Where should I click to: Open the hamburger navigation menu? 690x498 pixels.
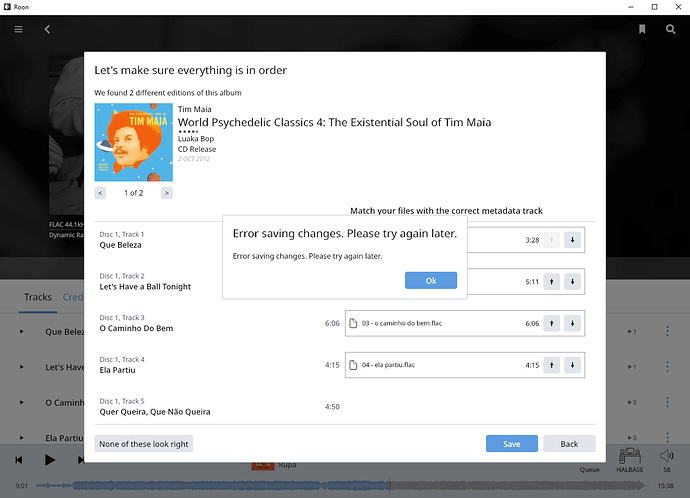point(18,29)
